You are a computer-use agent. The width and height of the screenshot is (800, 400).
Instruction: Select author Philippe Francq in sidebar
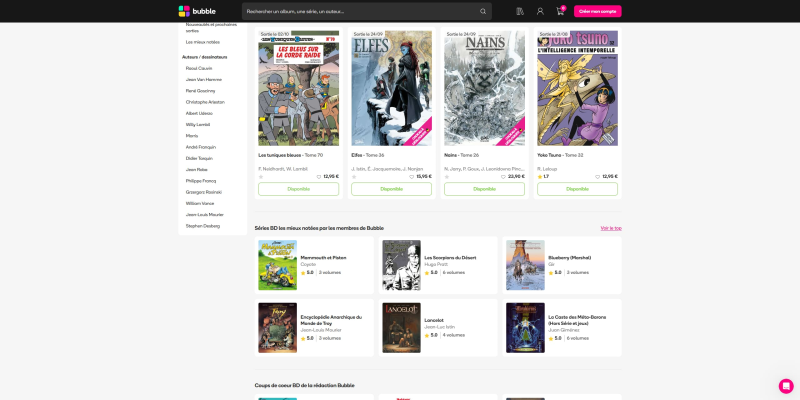201,181
